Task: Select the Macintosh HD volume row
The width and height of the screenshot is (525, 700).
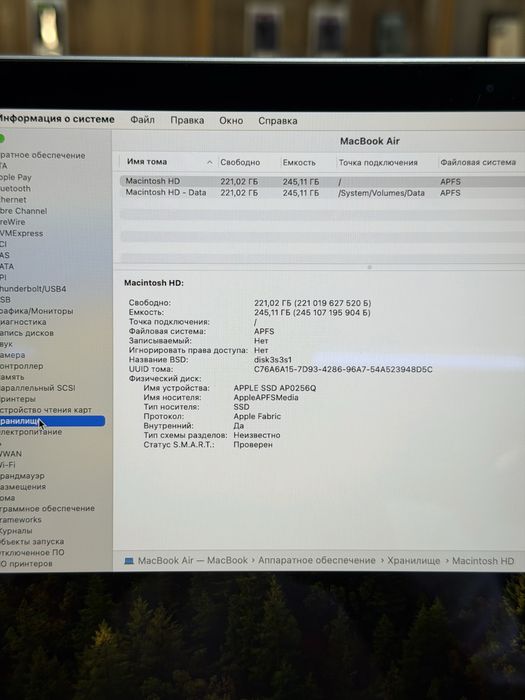Action: pos(322,181)
